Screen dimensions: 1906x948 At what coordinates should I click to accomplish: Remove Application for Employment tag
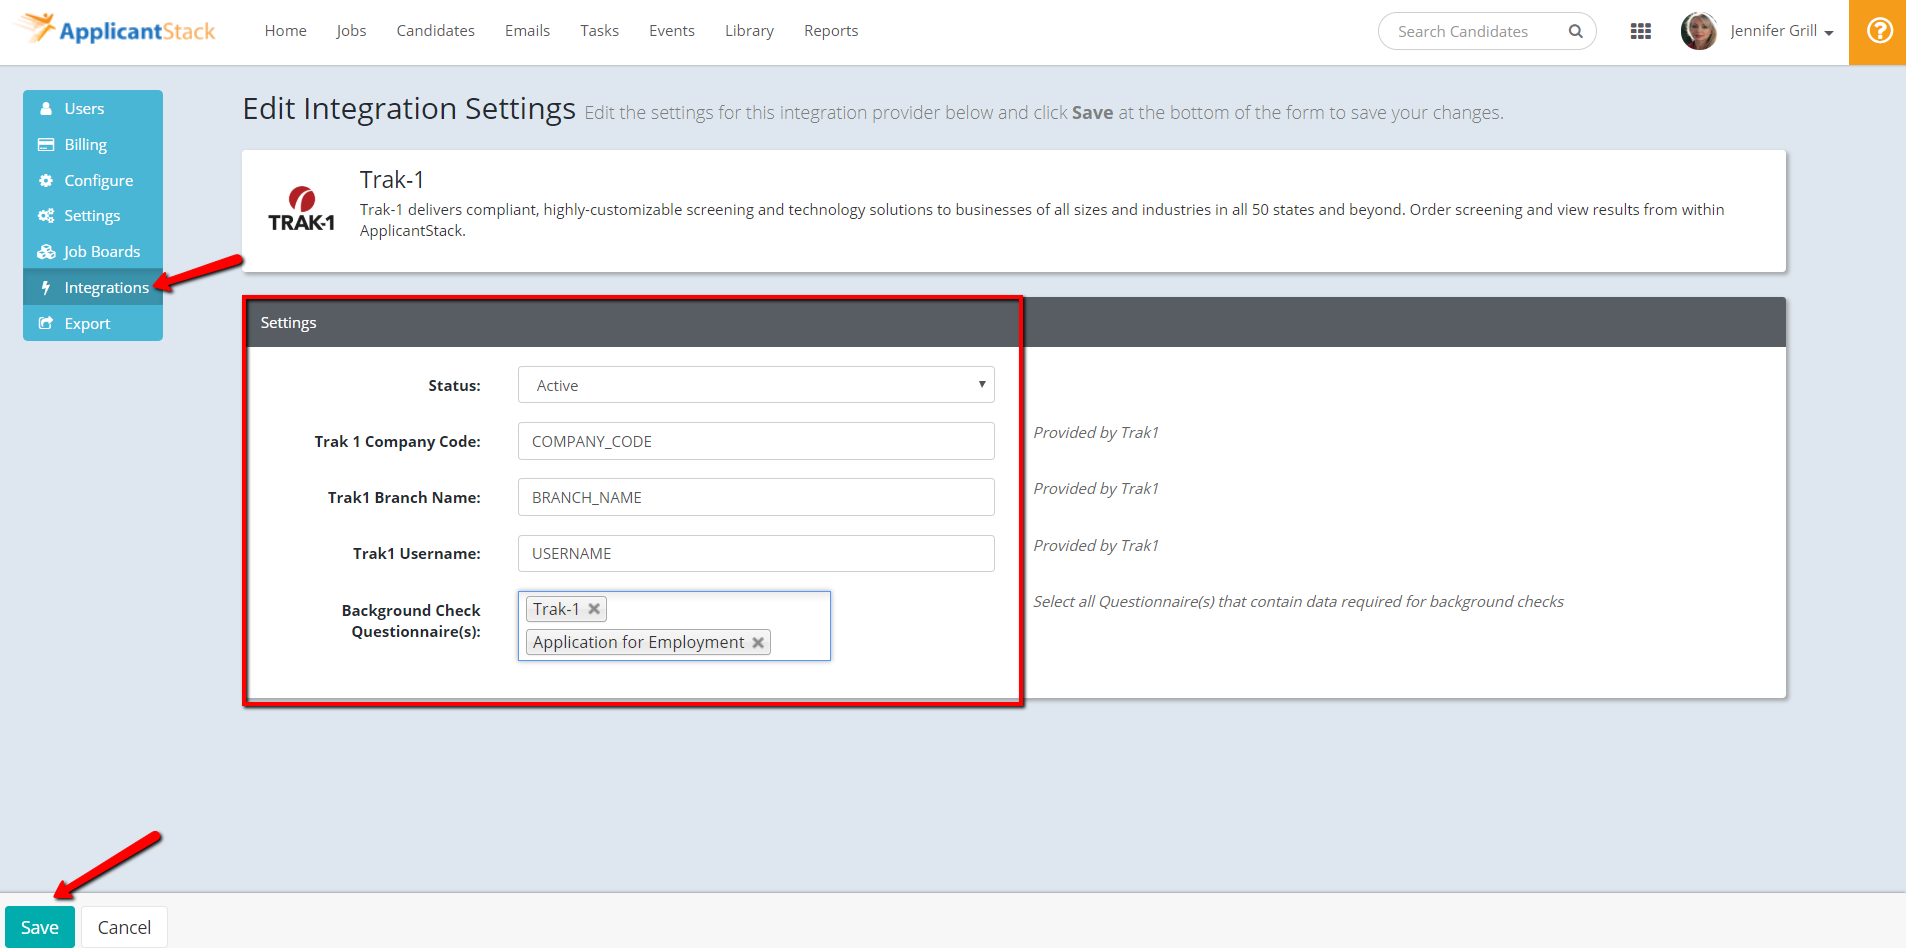click(758, 643)
